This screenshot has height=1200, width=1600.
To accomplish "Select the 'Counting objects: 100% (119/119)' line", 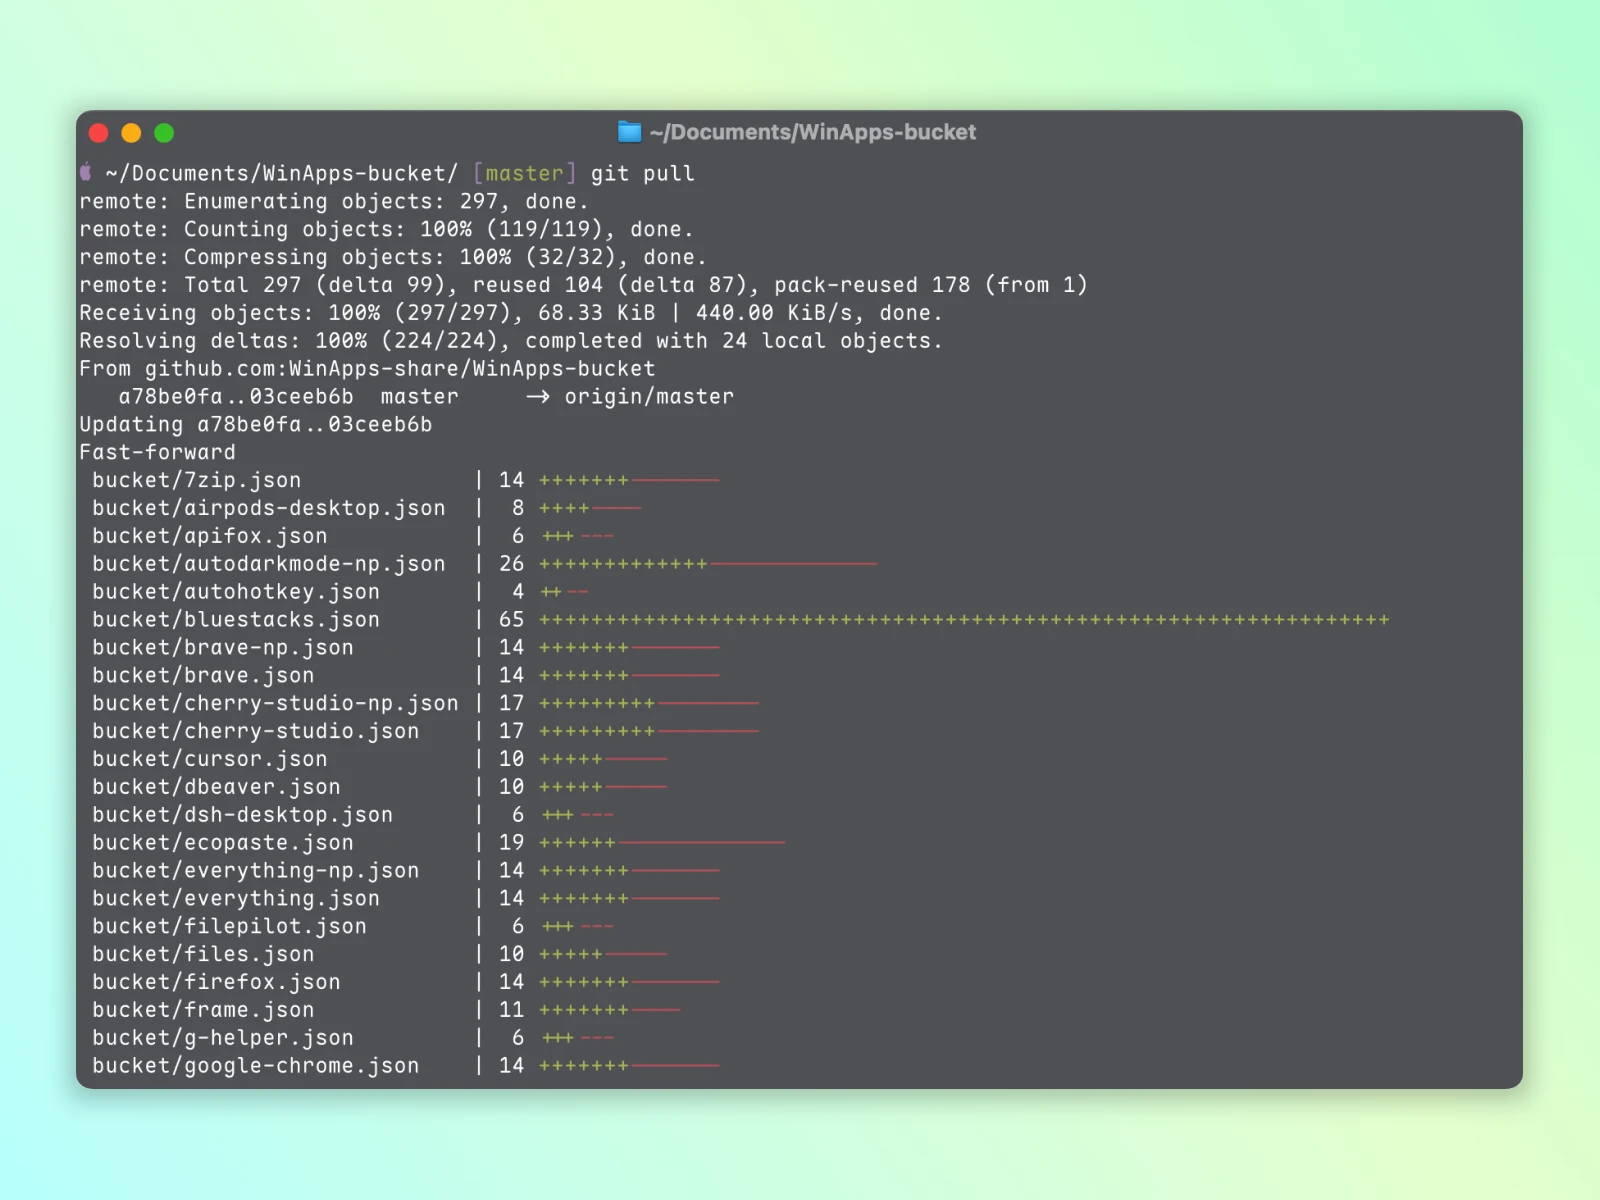I will (x=386, y=229).
